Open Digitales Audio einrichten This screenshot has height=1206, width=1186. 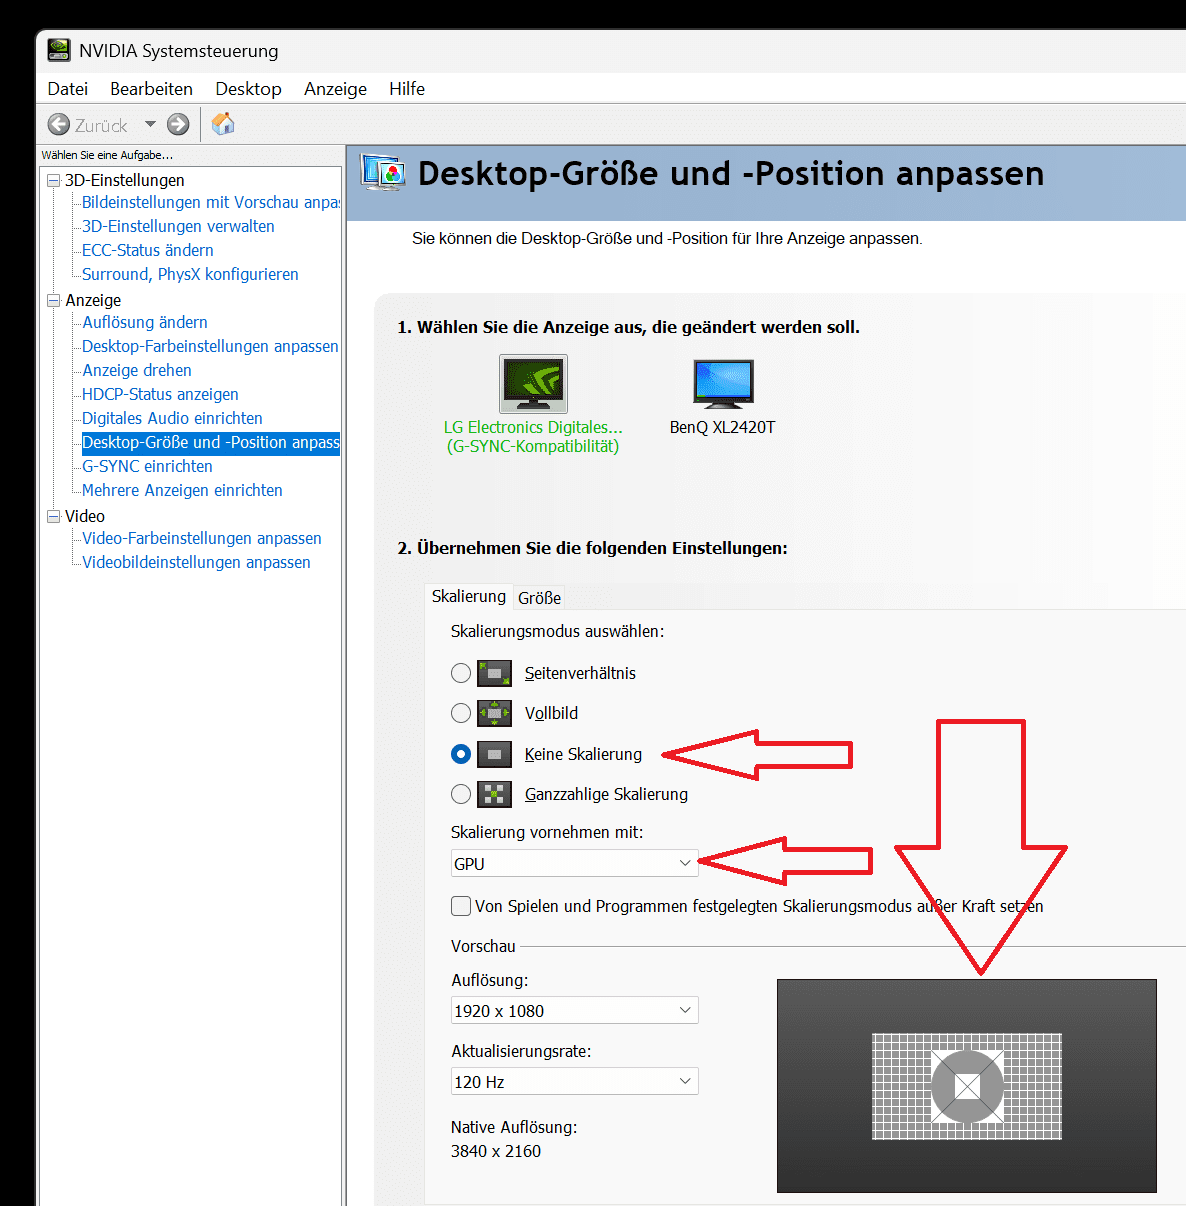click(172, 418)
